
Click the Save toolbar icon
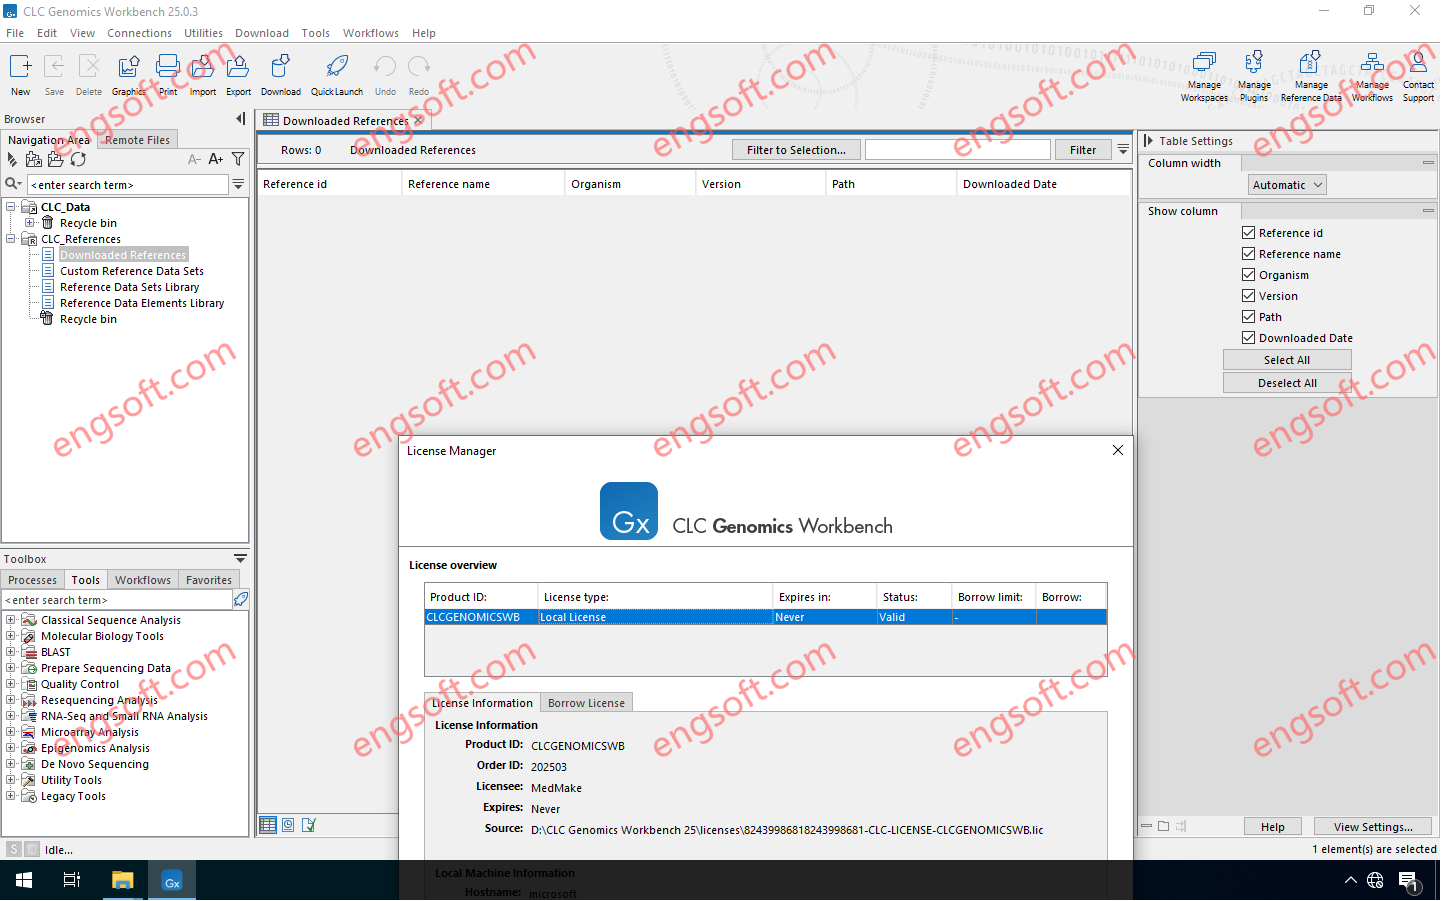point(54,67)
